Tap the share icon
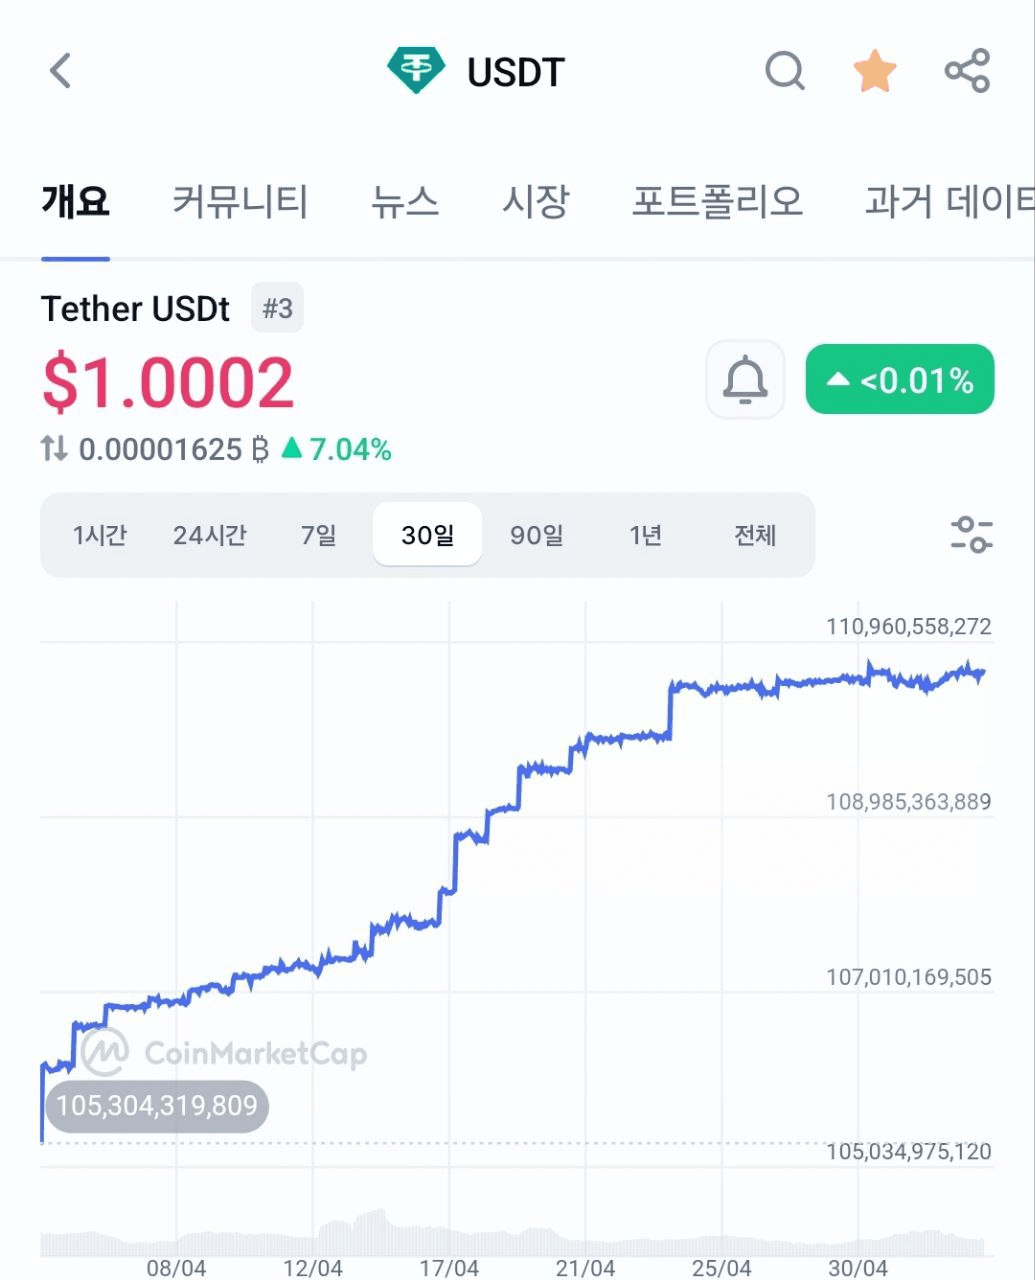This screenshot has width=1035, height=1280. click(967, 71)
